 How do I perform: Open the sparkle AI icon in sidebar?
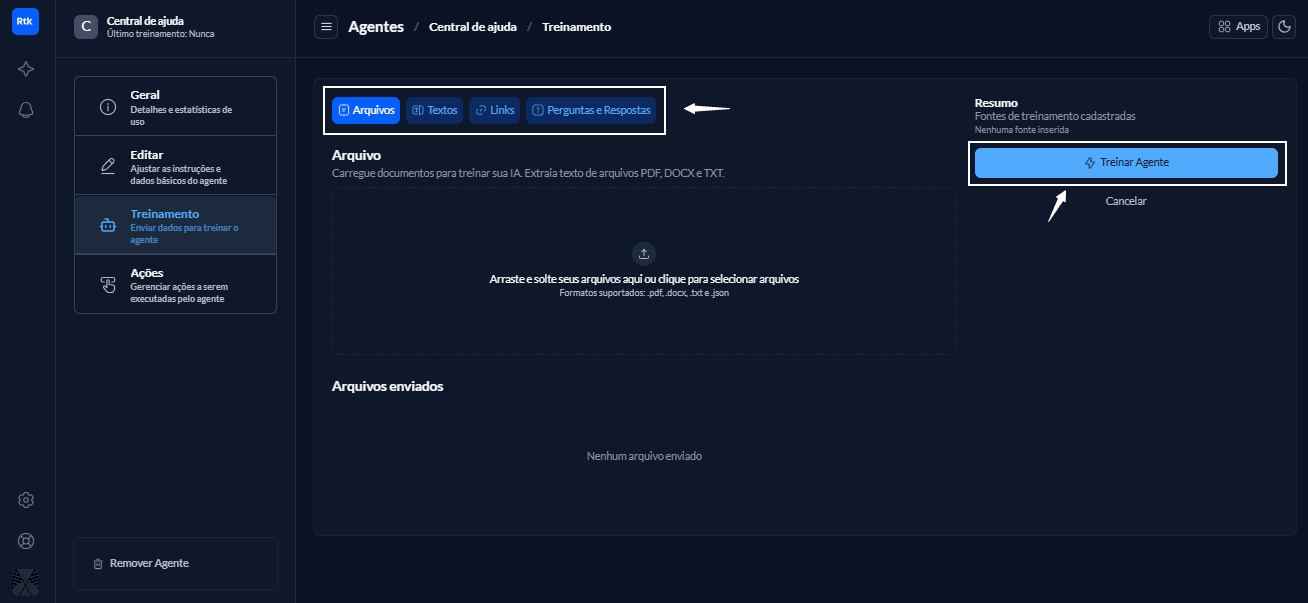tap(26, 69)
